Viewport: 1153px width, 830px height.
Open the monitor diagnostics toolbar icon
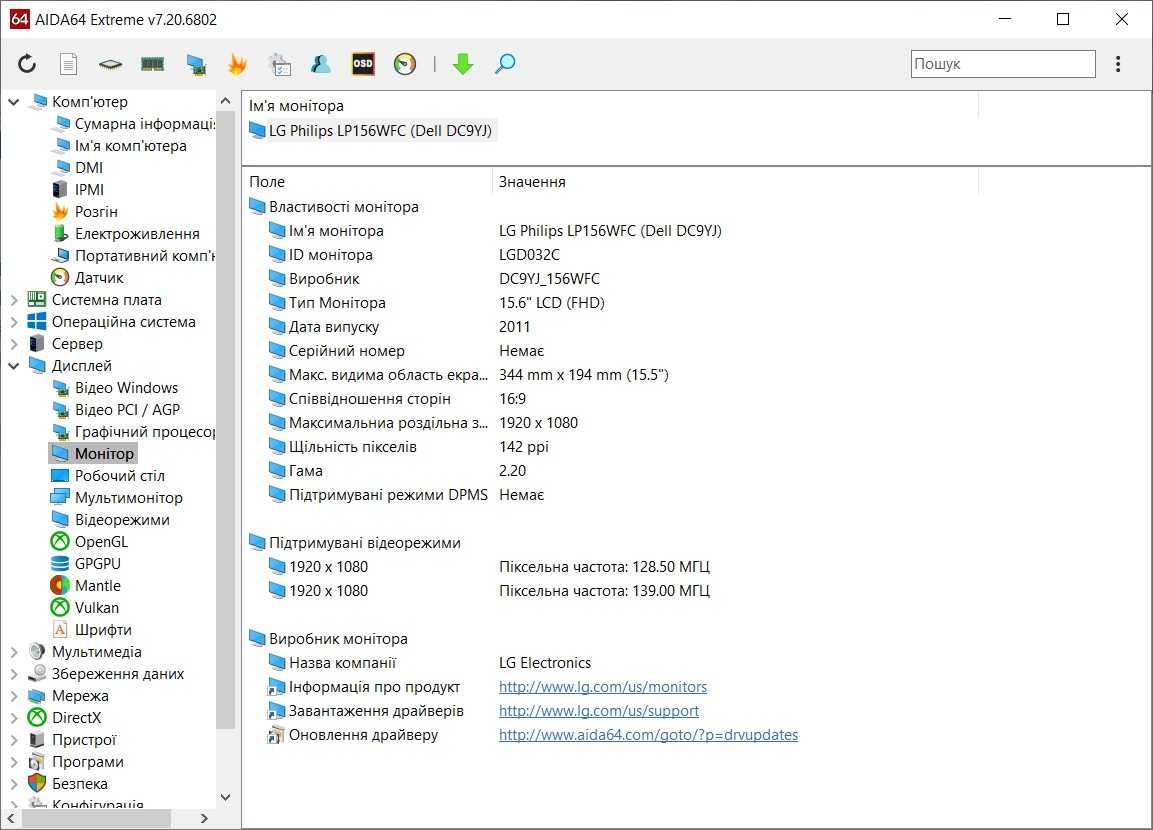[196, 65]
